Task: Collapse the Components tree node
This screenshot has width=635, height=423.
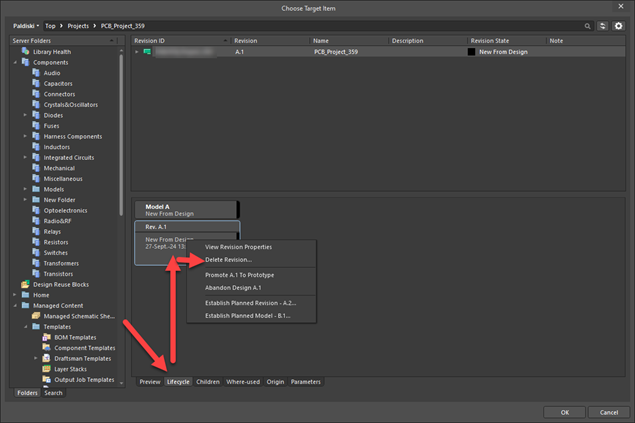Action: (15, 62)
